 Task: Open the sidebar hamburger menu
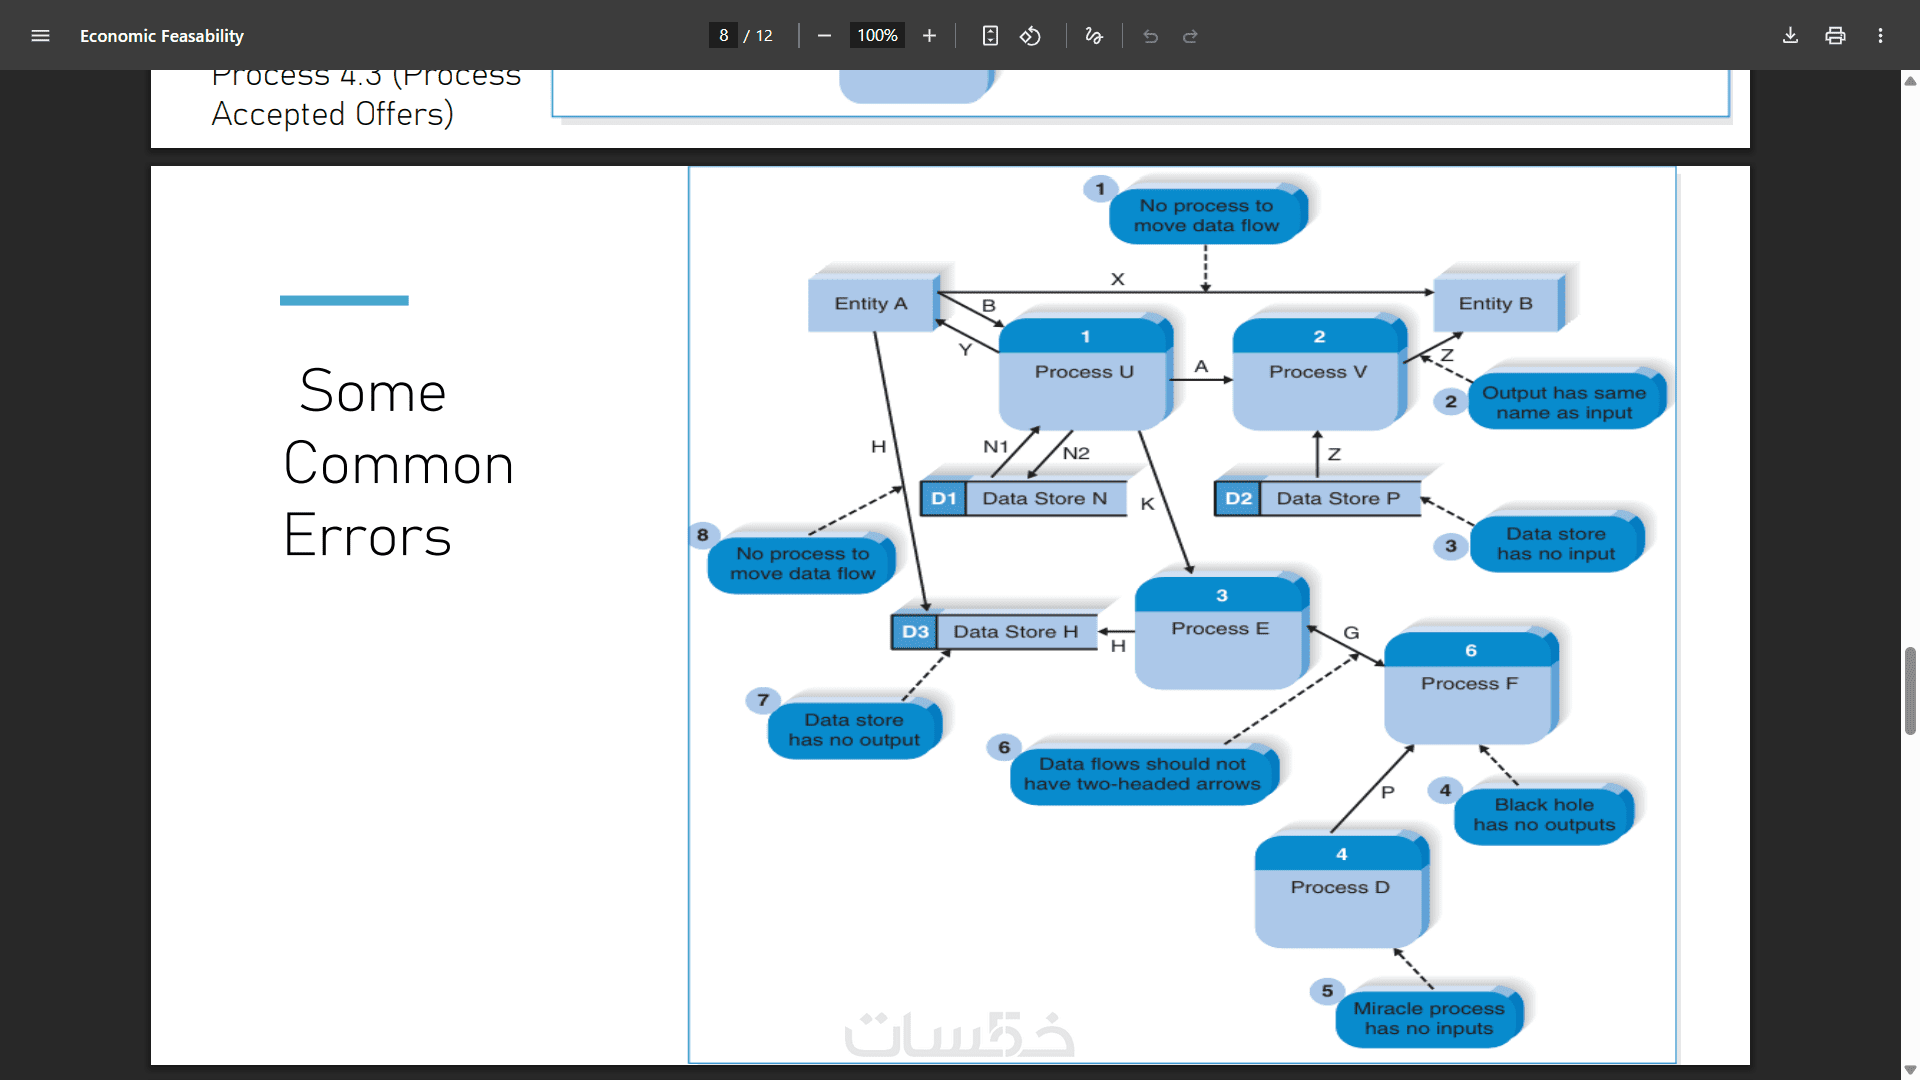[40, 36]
